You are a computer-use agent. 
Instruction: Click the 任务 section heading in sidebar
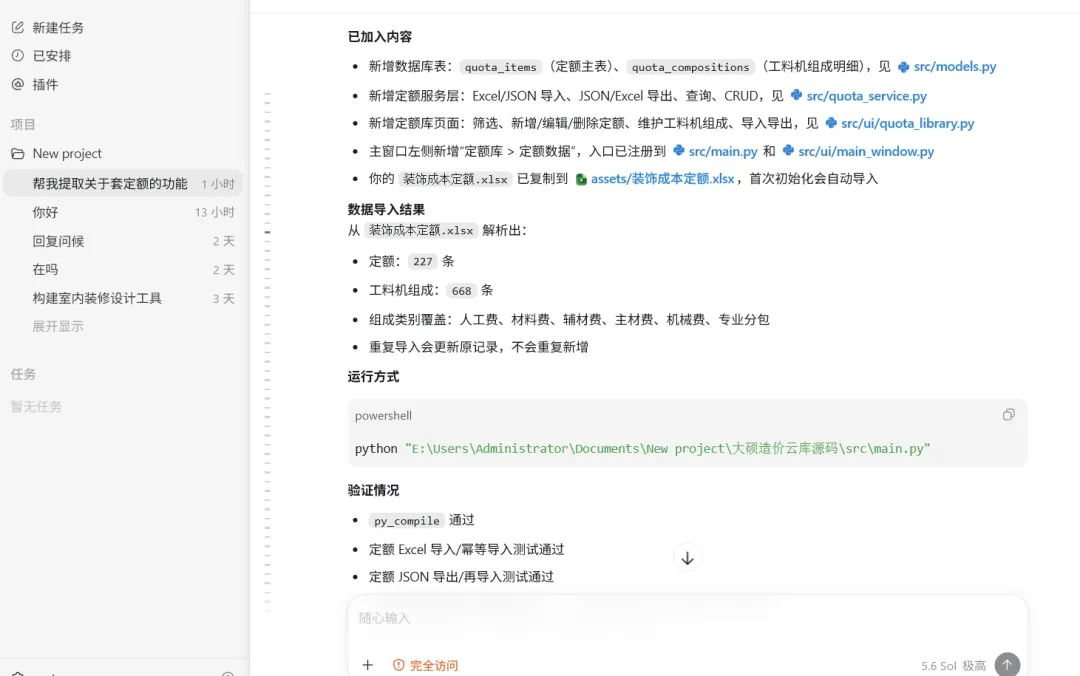(x=23, y=374)
